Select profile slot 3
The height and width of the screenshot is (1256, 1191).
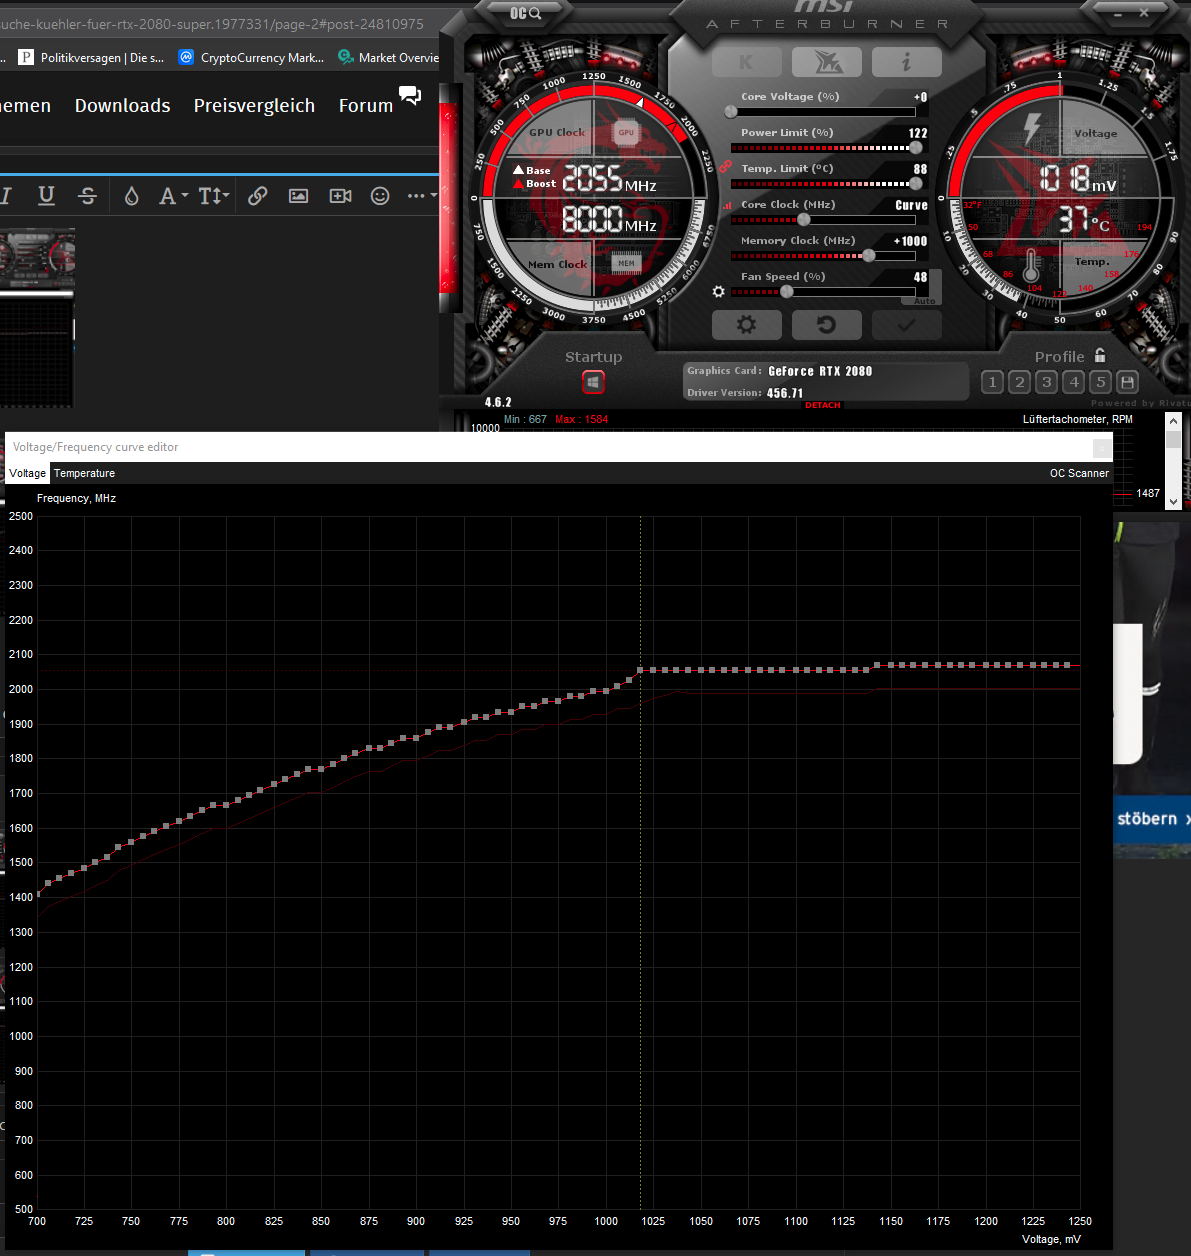pyautogui.click(x=1046, y=382)
